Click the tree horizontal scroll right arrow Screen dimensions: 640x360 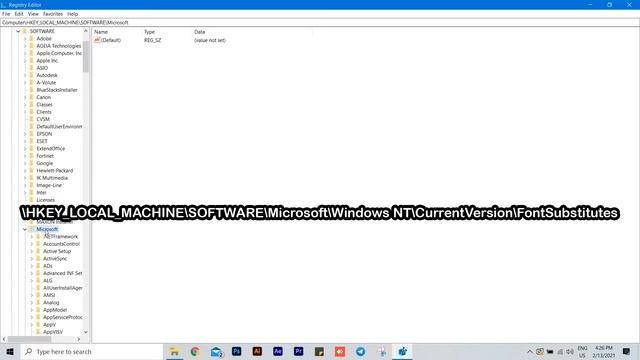79,339
